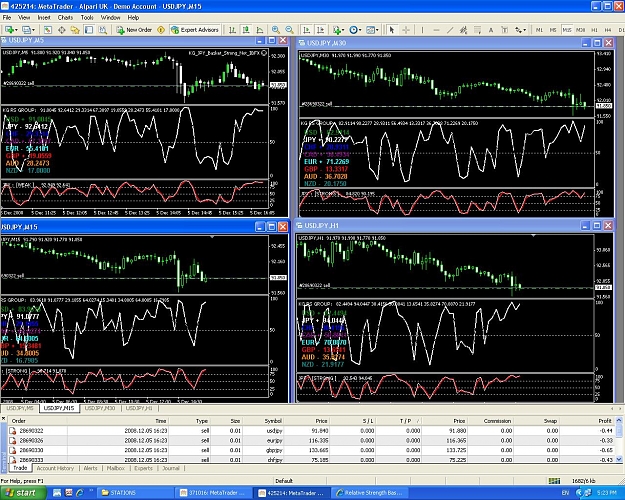Click the Zoom Out magnifier icon
625x500 pixels.
coord(289,30)
